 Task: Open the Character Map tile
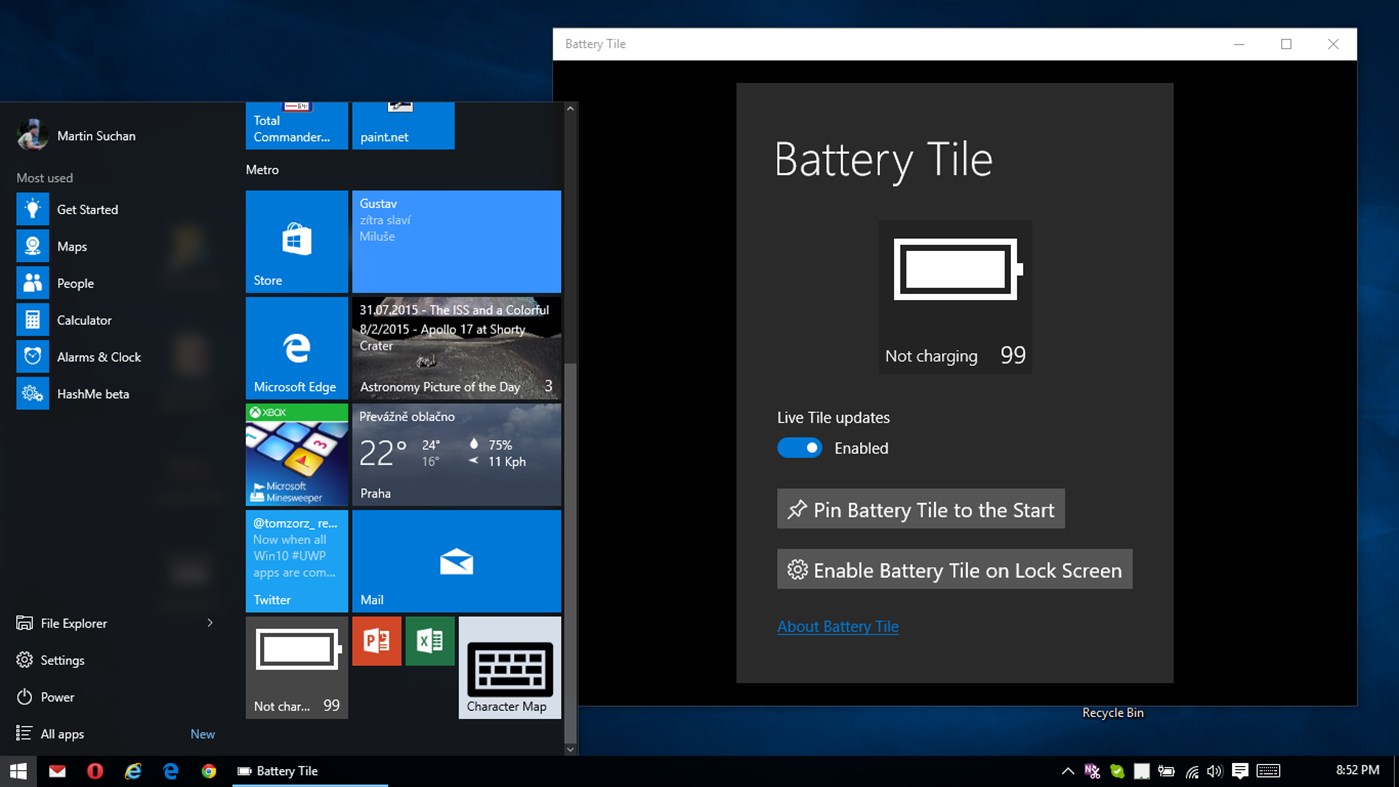click(x=509, y=667)
